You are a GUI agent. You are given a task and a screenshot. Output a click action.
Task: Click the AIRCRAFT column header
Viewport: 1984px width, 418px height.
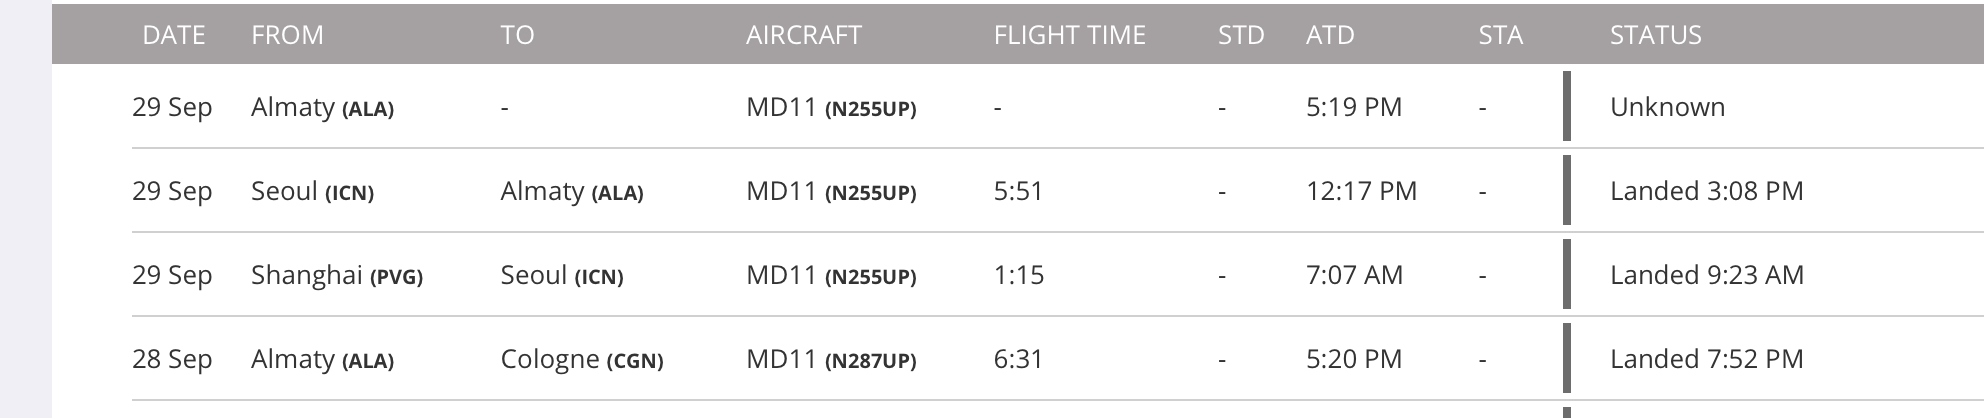click(804, 35)
